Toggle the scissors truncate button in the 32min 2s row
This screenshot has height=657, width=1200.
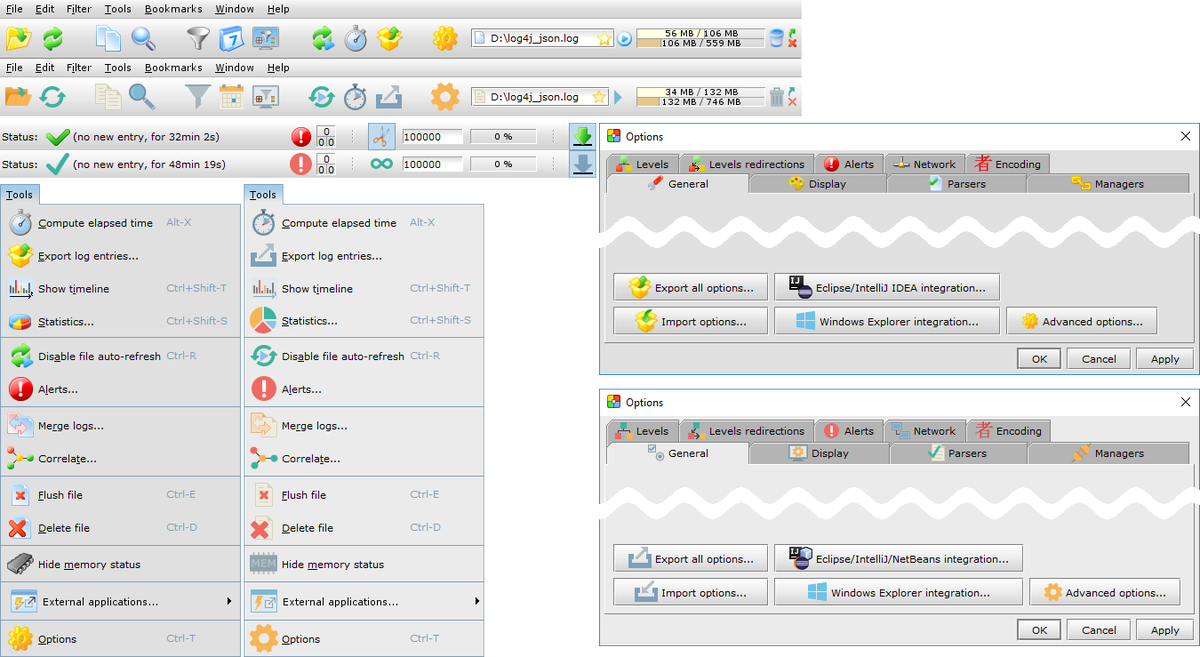pos(381,137)
